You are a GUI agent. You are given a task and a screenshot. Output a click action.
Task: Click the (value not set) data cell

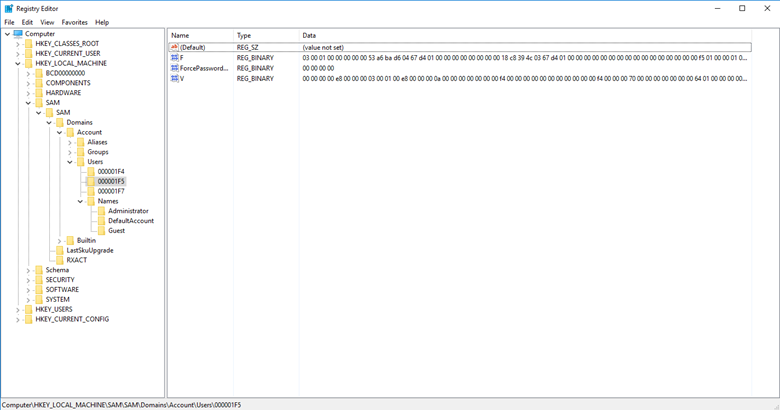[x=323, y=47]
